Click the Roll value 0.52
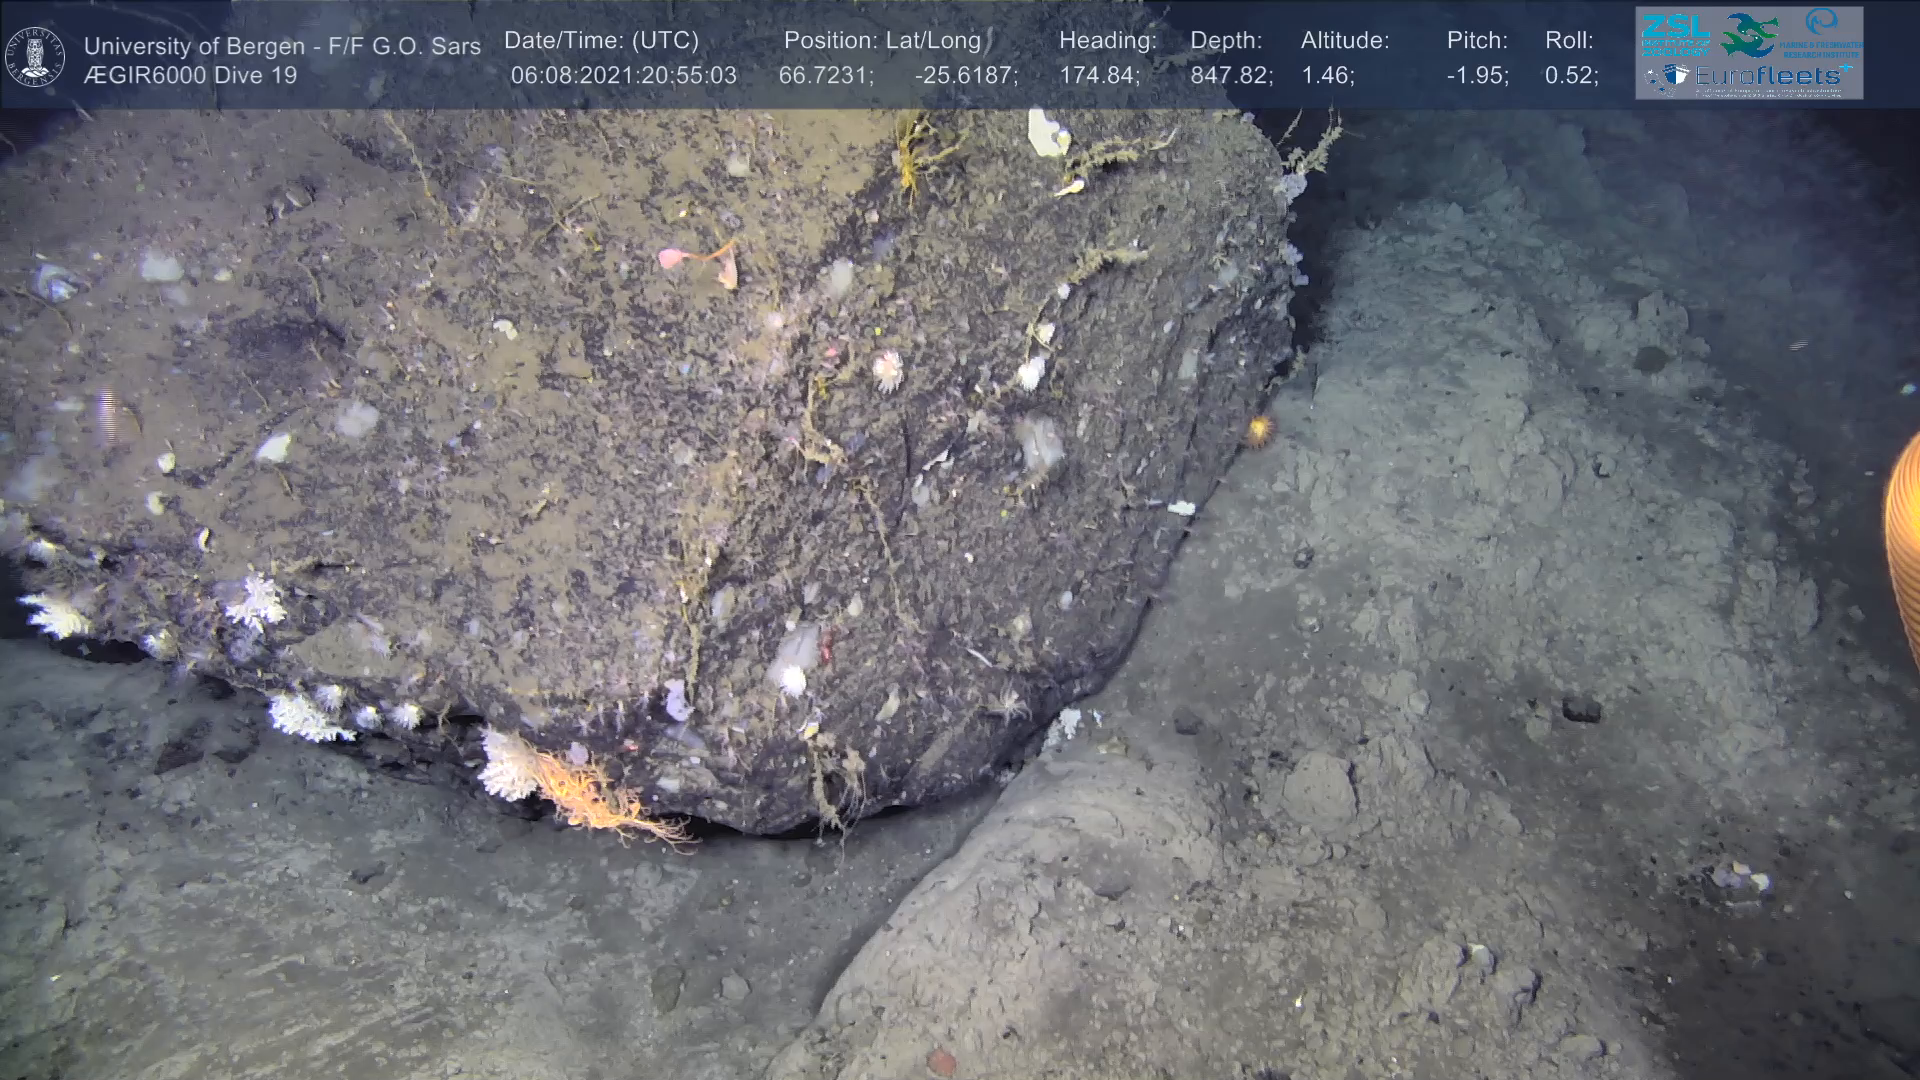Viewport: 1920px width, 1080px height. [x=1571, y=76]
